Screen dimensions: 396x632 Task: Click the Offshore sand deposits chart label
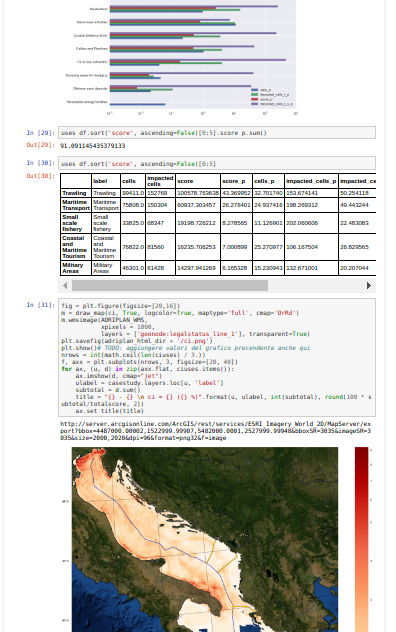90,88
